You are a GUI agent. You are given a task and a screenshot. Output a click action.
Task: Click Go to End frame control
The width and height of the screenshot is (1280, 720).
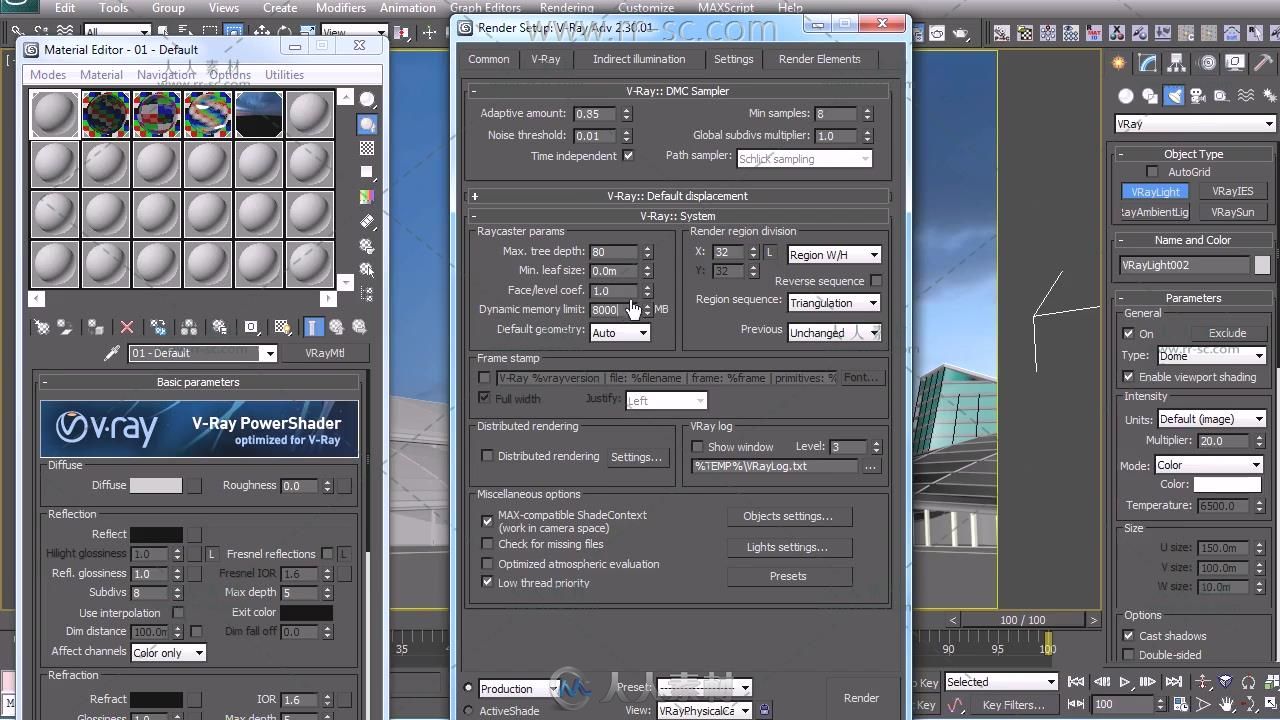[1173, 682]
